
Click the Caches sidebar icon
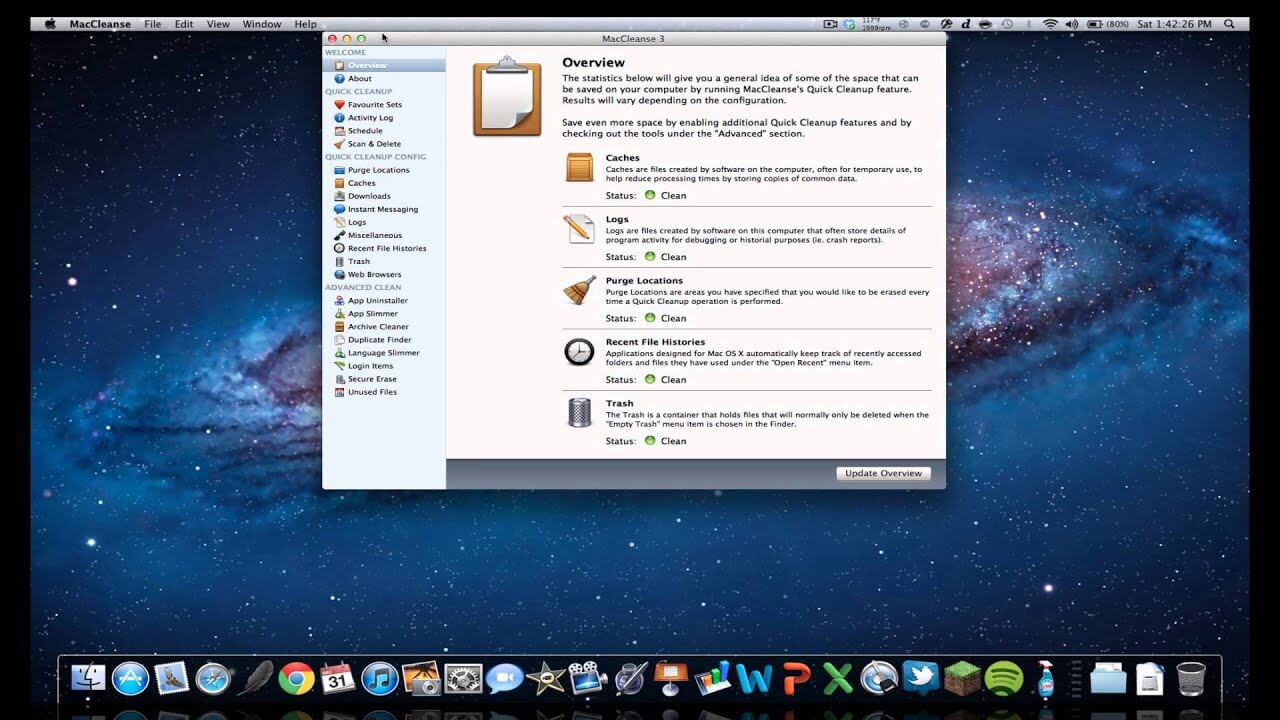click(339, 183)
